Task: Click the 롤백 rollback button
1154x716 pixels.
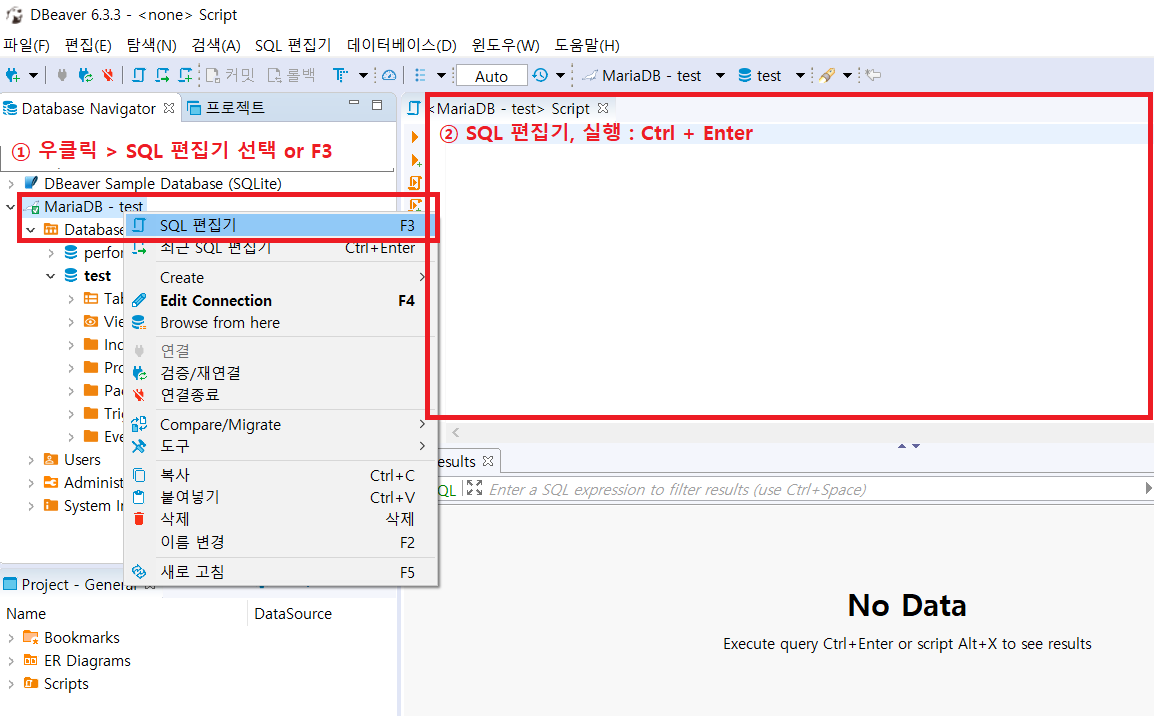Action: click(291, 75)
